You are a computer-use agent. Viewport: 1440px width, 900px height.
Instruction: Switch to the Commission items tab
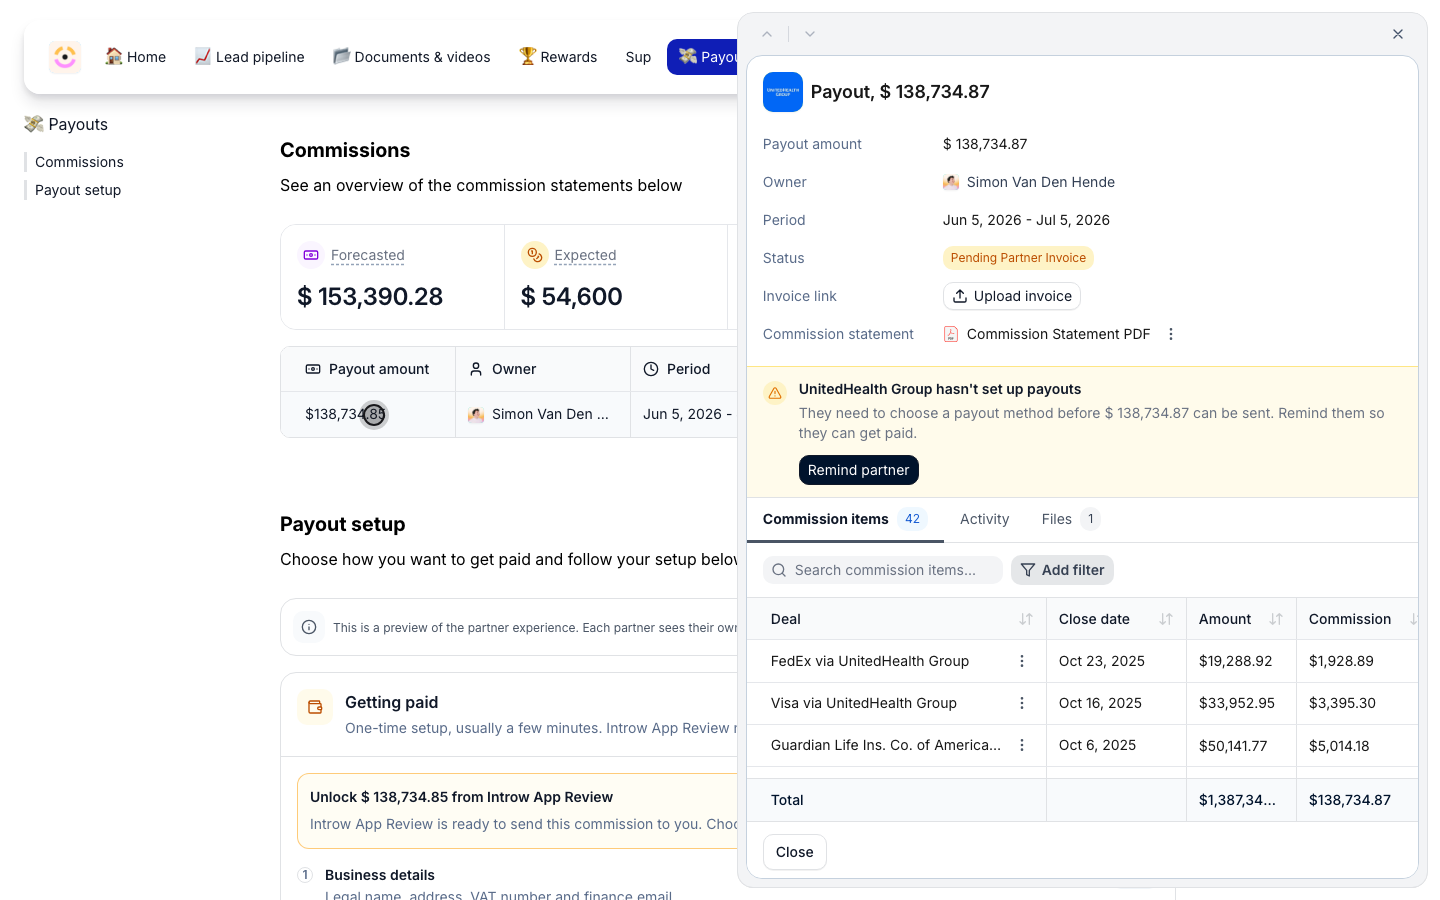coord(845,519)
